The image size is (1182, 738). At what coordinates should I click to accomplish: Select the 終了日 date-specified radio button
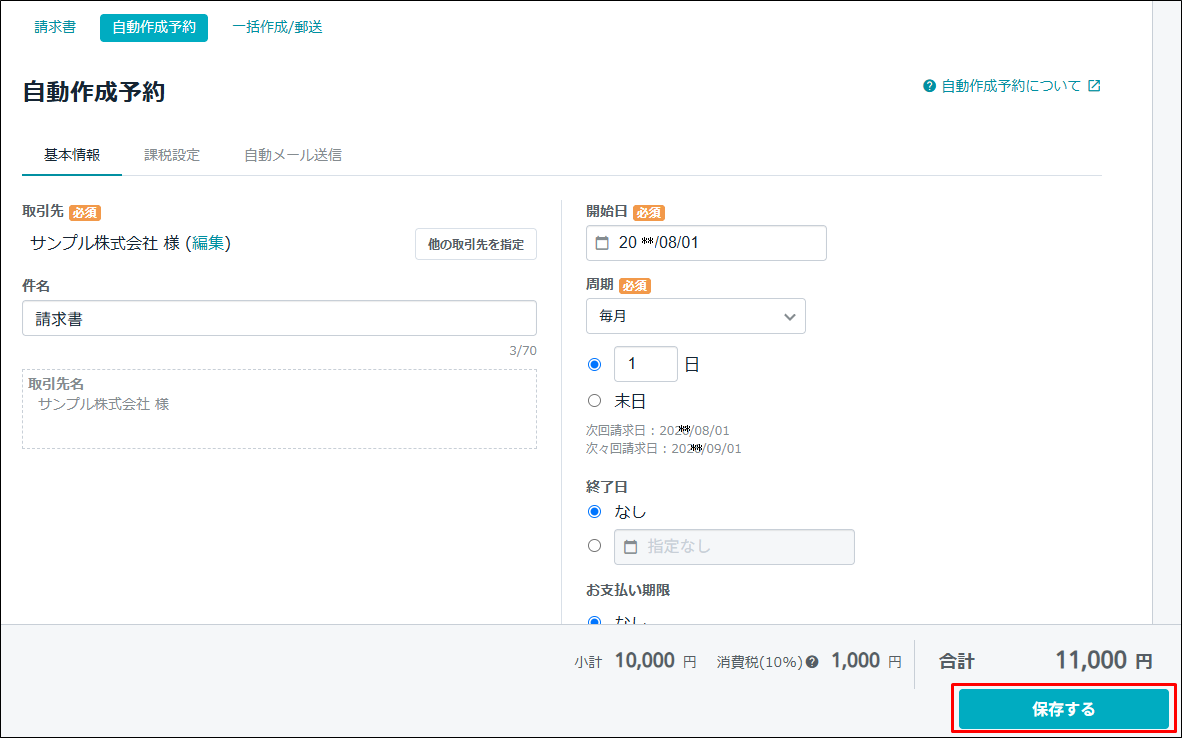coord(595,546)
